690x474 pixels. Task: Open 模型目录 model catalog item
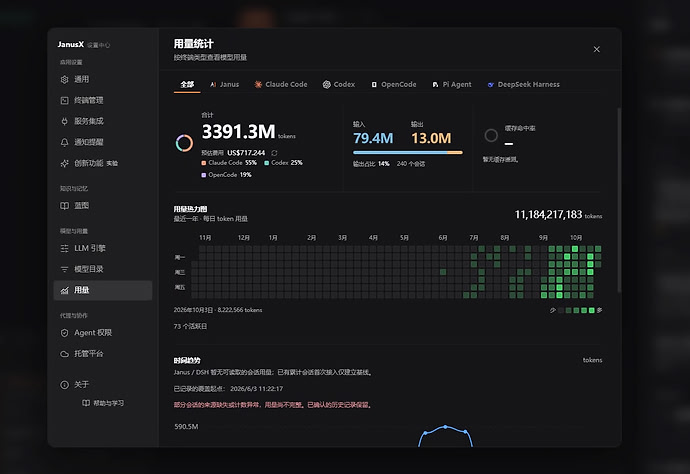click(x=103, y=269)
